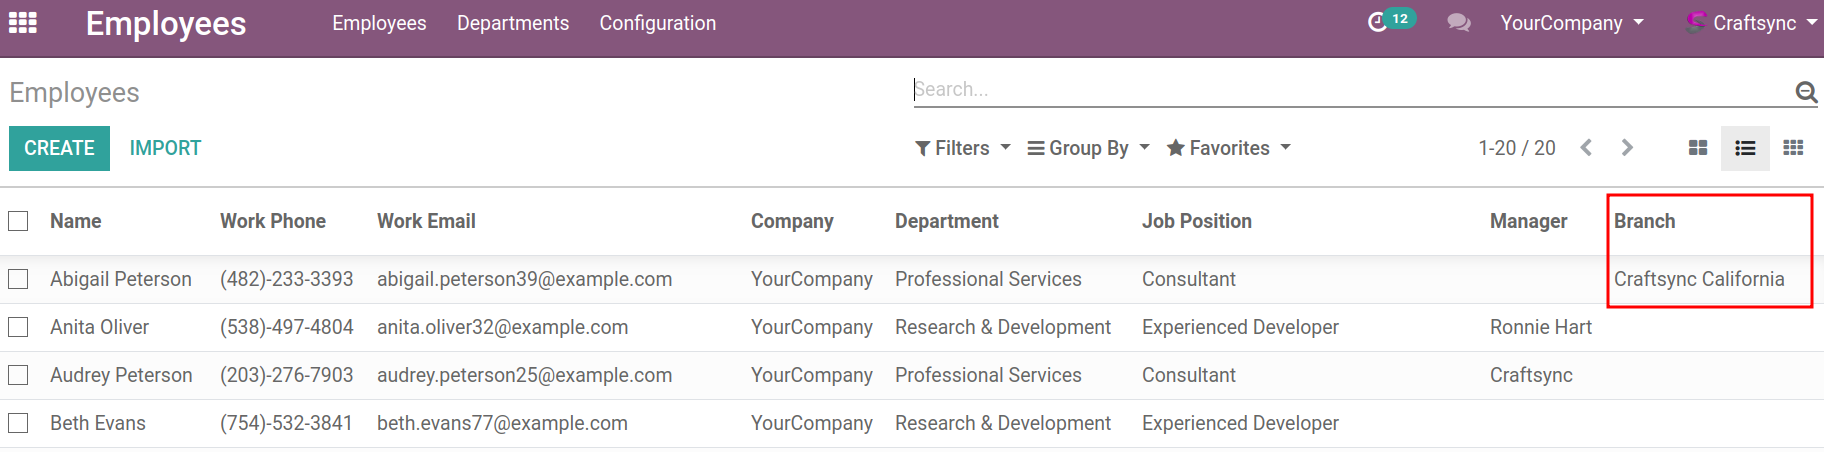Image resolution: width=1824 pixels, height=452 pixels.
Task: Click the search magnifier icon
Action: 1805,92
